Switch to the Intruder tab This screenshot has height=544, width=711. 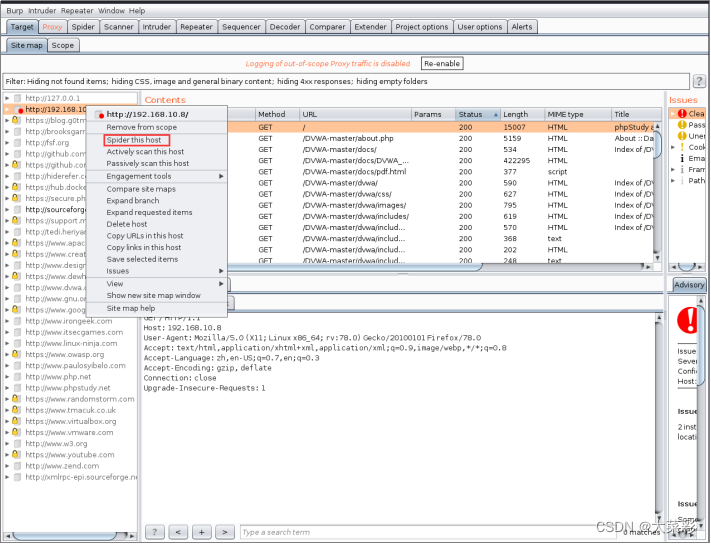tap(156, 27)
